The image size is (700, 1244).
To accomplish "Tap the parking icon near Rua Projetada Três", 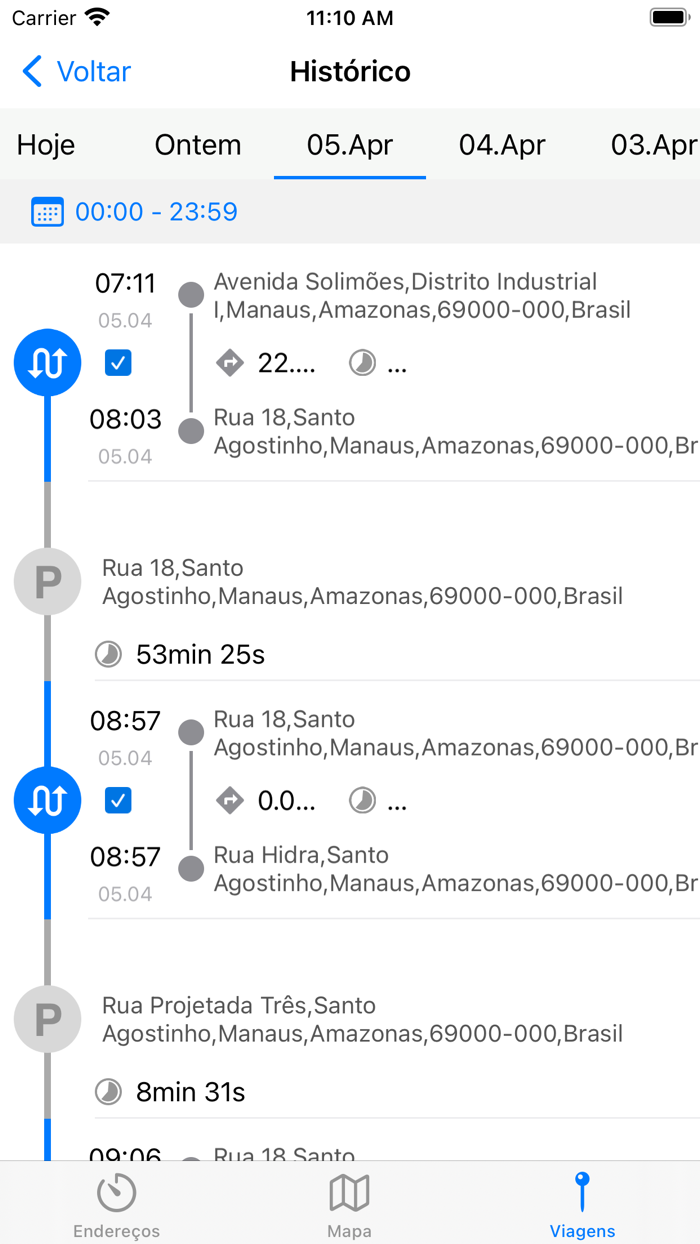I will tap(47, 1019).
